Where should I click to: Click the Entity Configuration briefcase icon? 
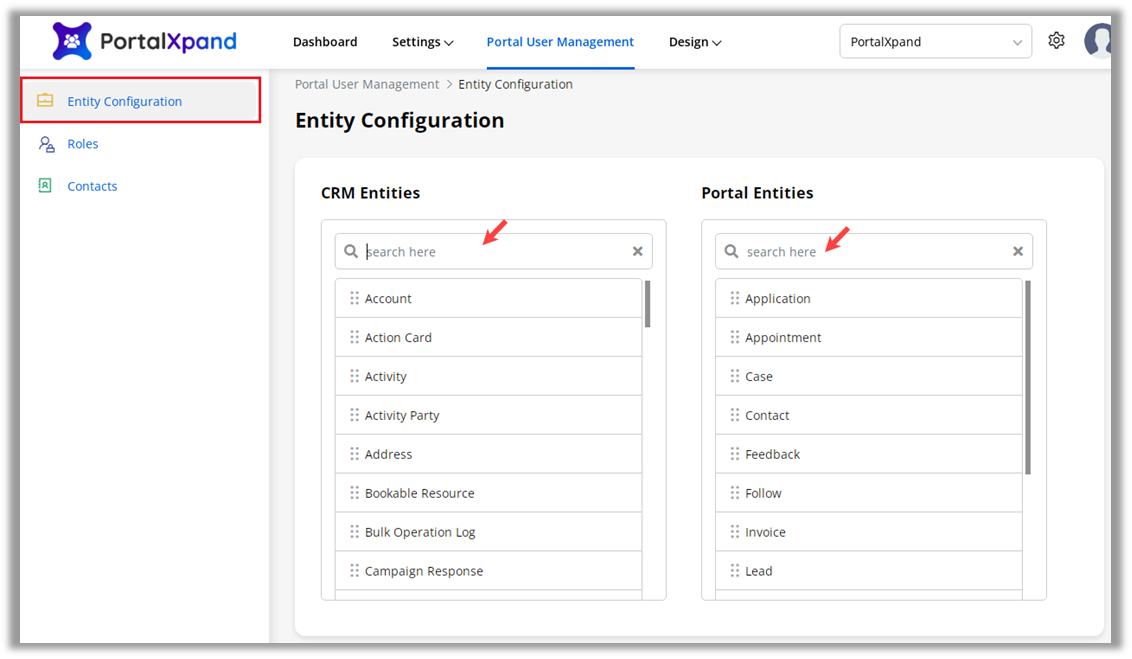coord(45,101)
